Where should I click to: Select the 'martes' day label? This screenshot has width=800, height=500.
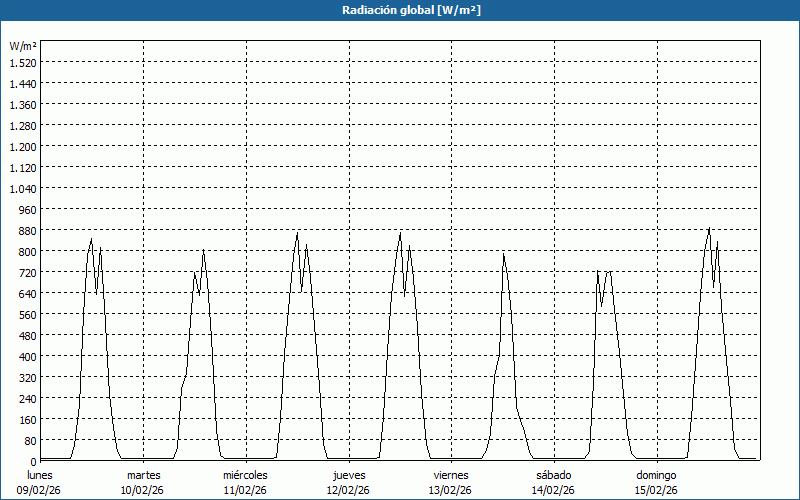(143, 474)
